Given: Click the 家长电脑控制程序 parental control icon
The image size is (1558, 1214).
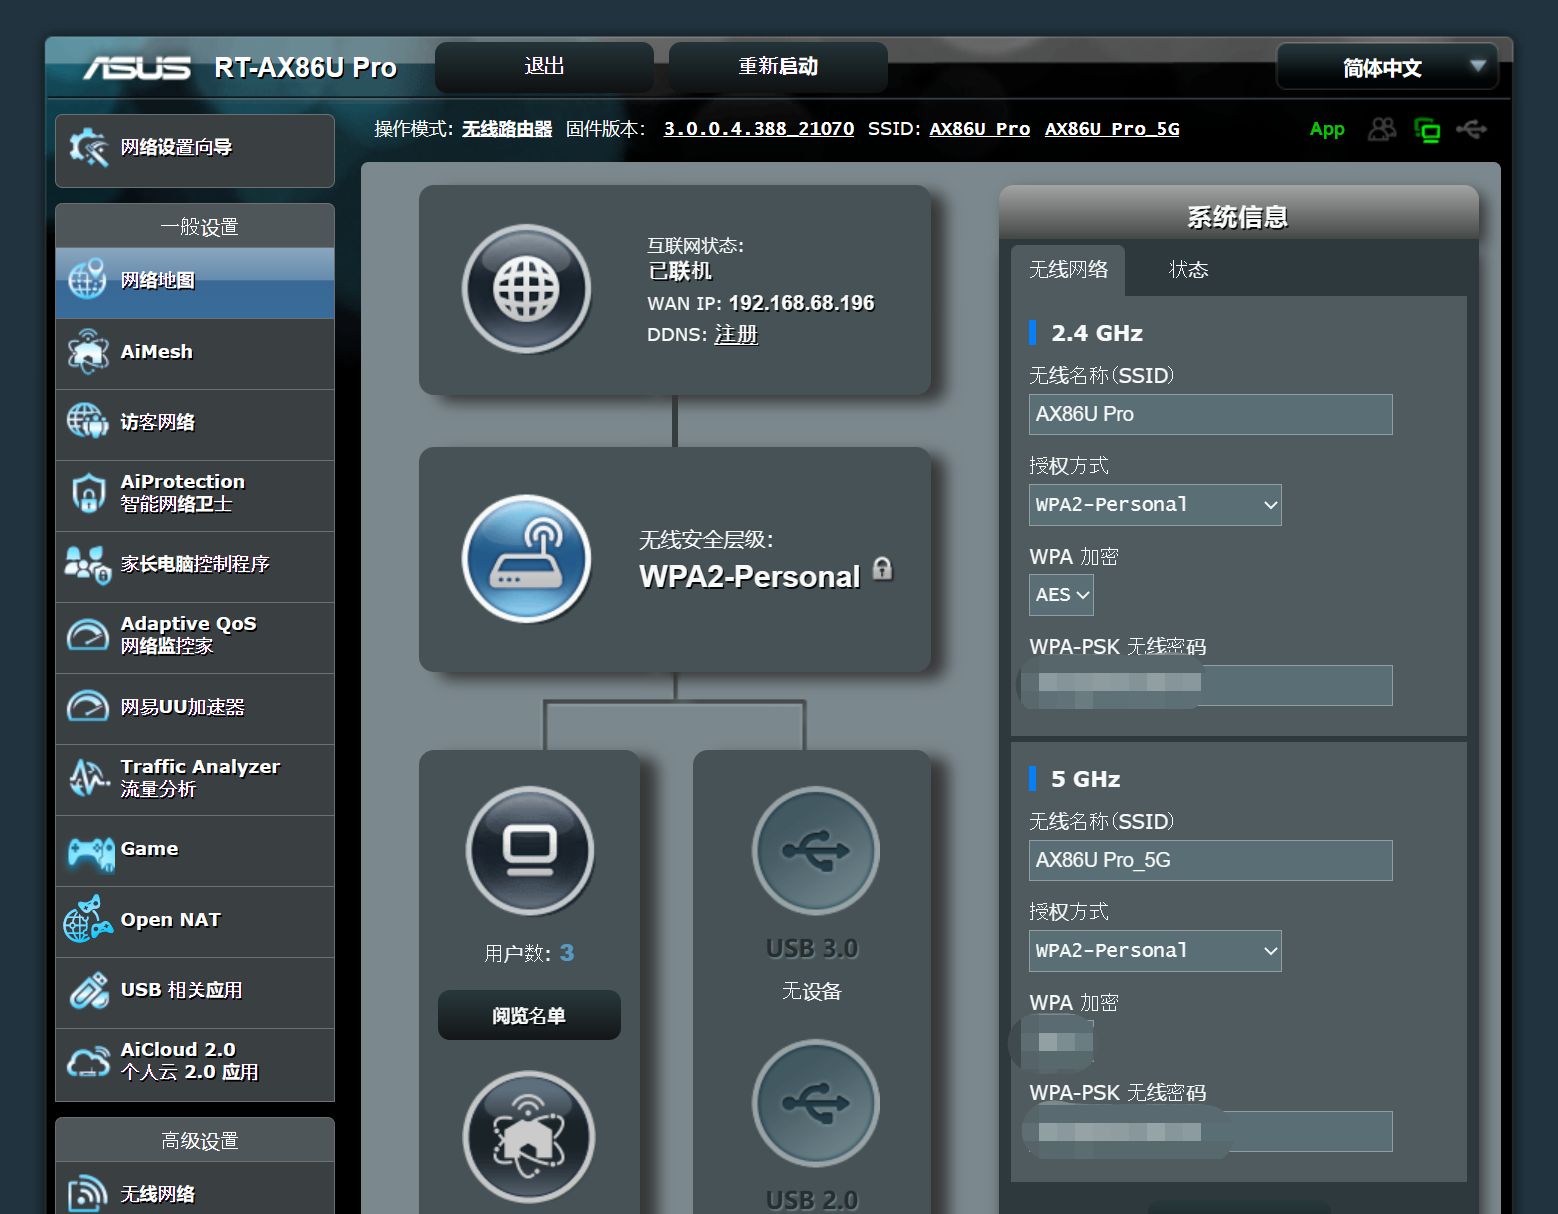Looking at the screenshot, I should click(87, 564).
